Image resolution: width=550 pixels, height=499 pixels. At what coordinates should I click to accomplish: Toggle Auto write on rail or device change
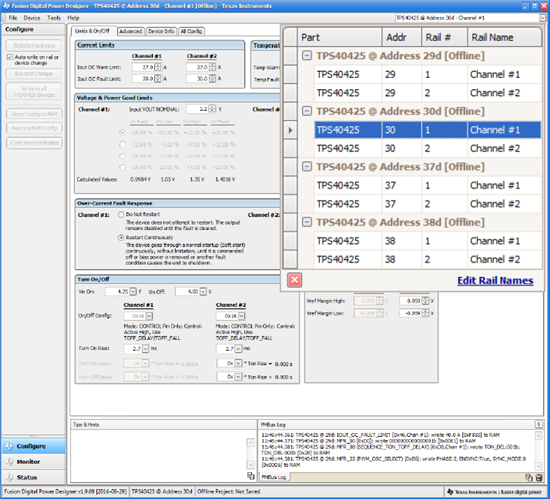tap(10, 57)
